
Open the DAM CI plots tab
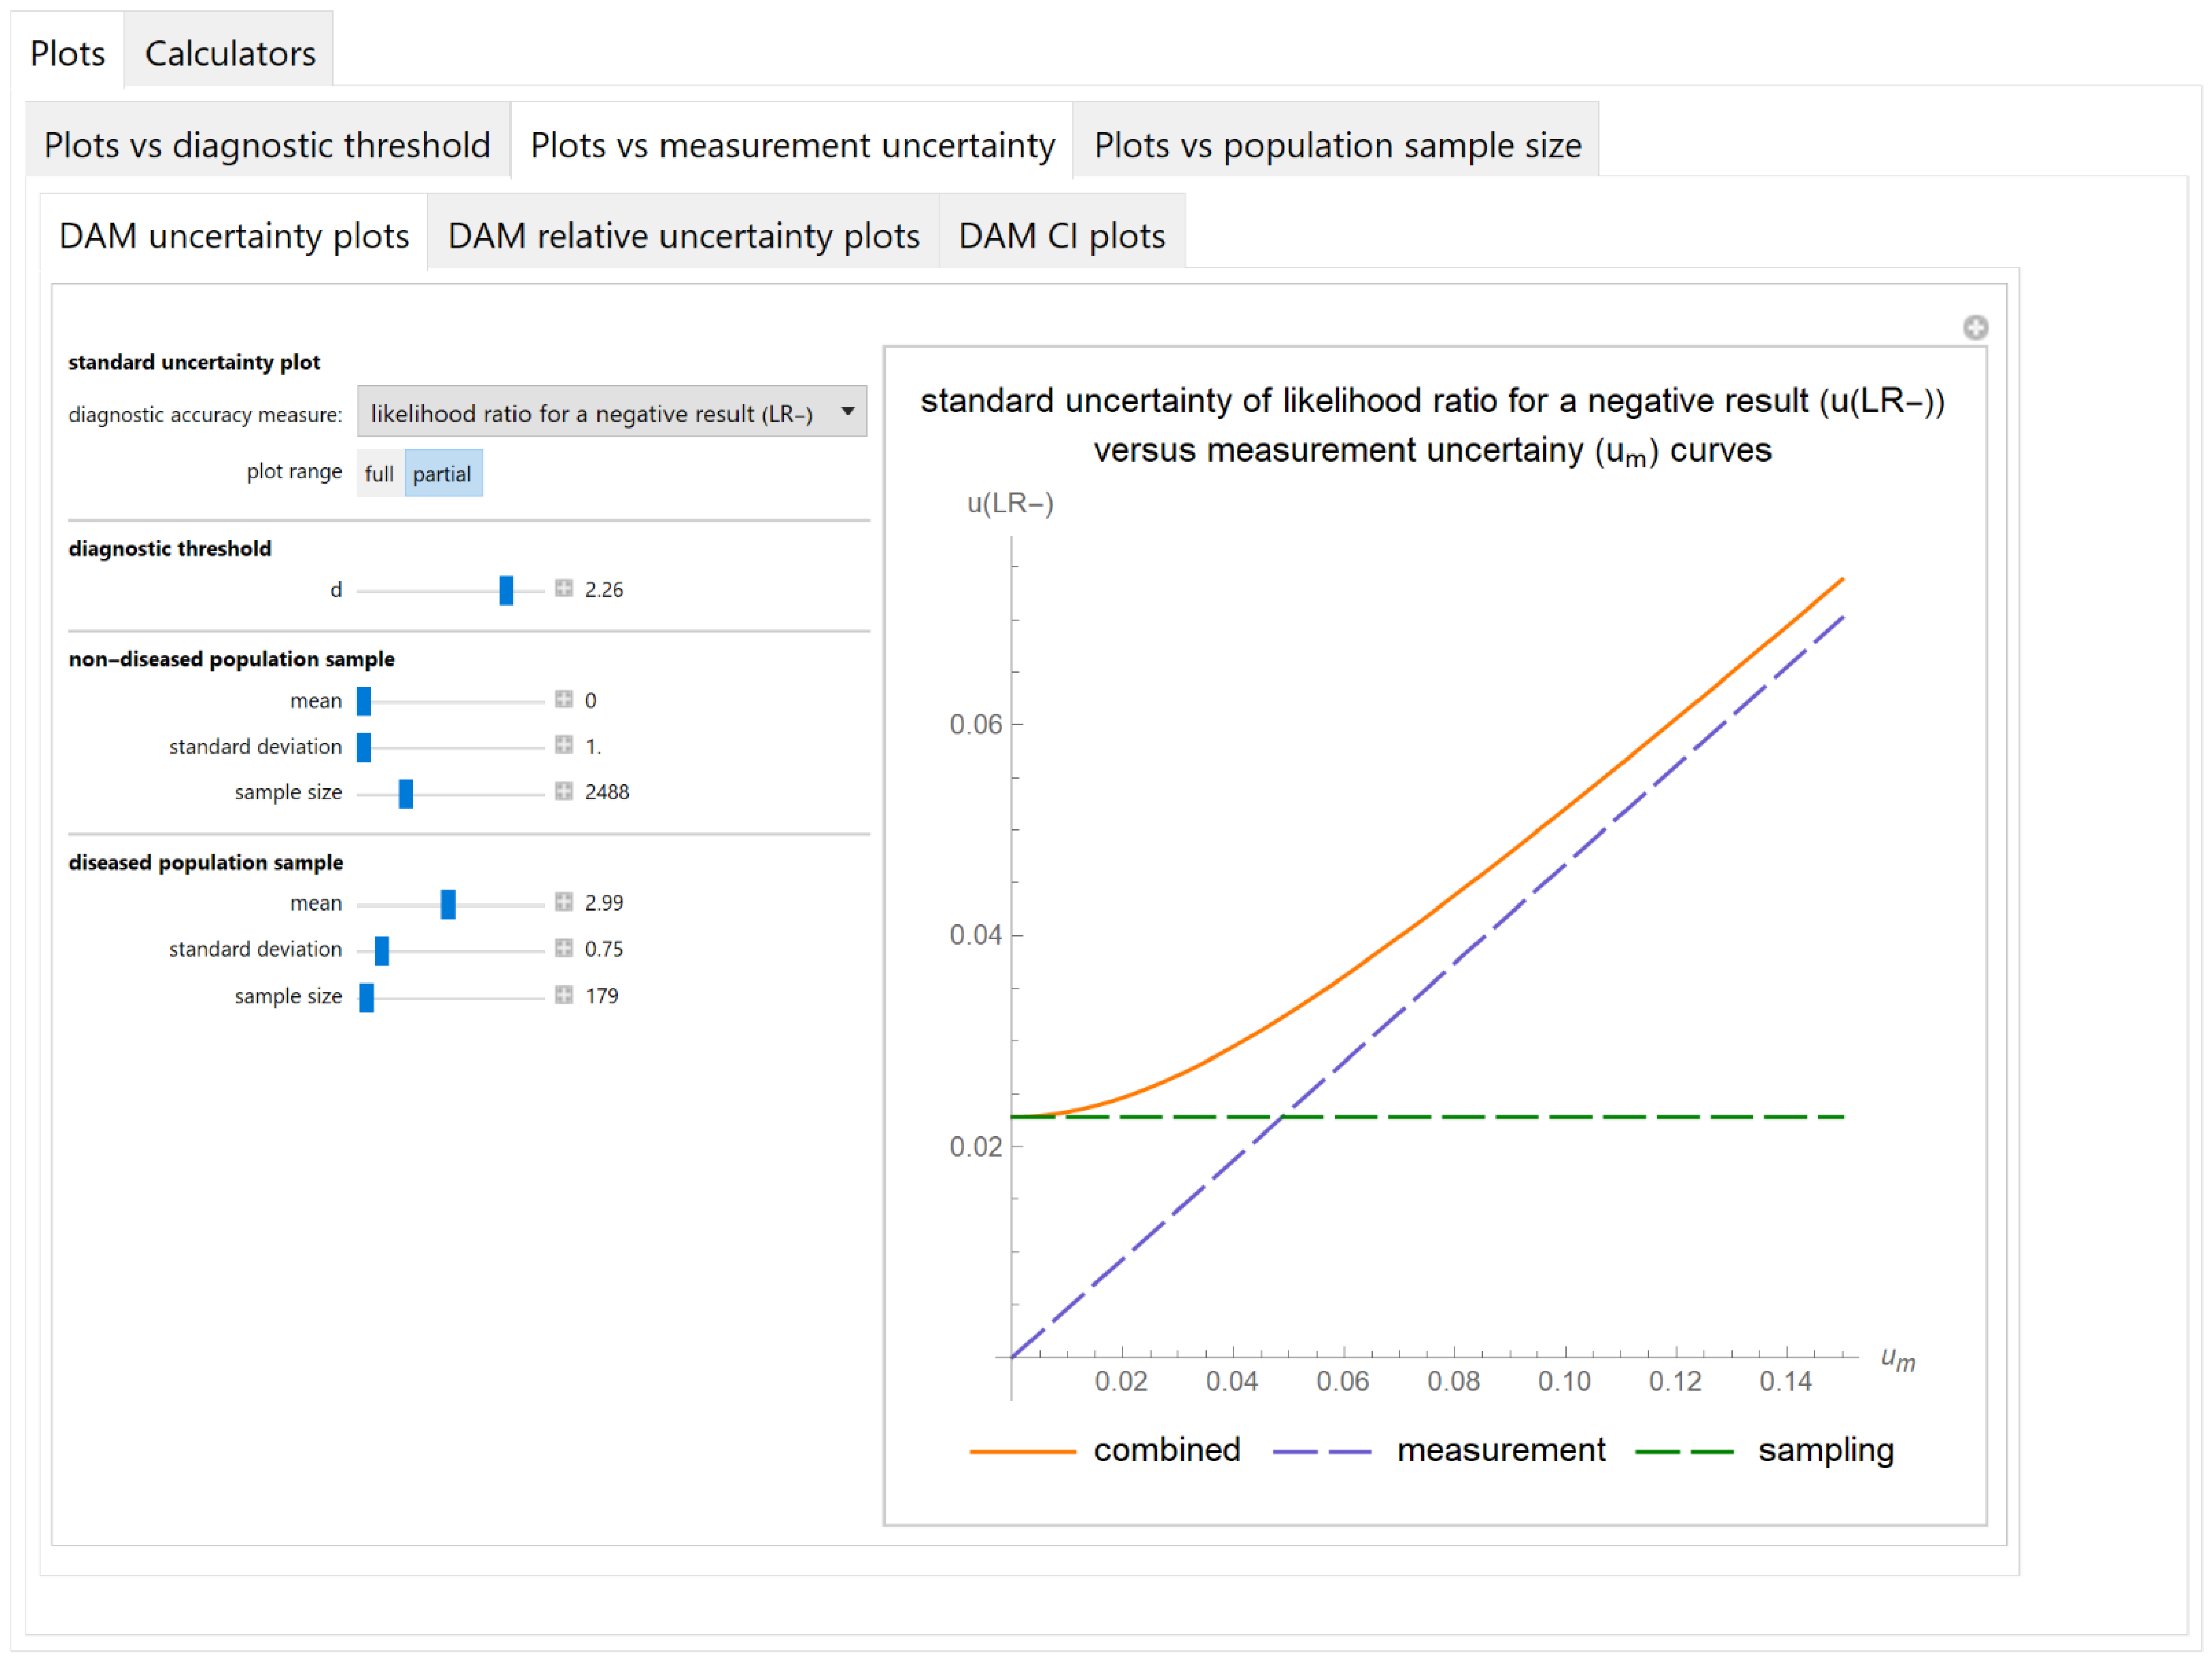point(1061,236)
